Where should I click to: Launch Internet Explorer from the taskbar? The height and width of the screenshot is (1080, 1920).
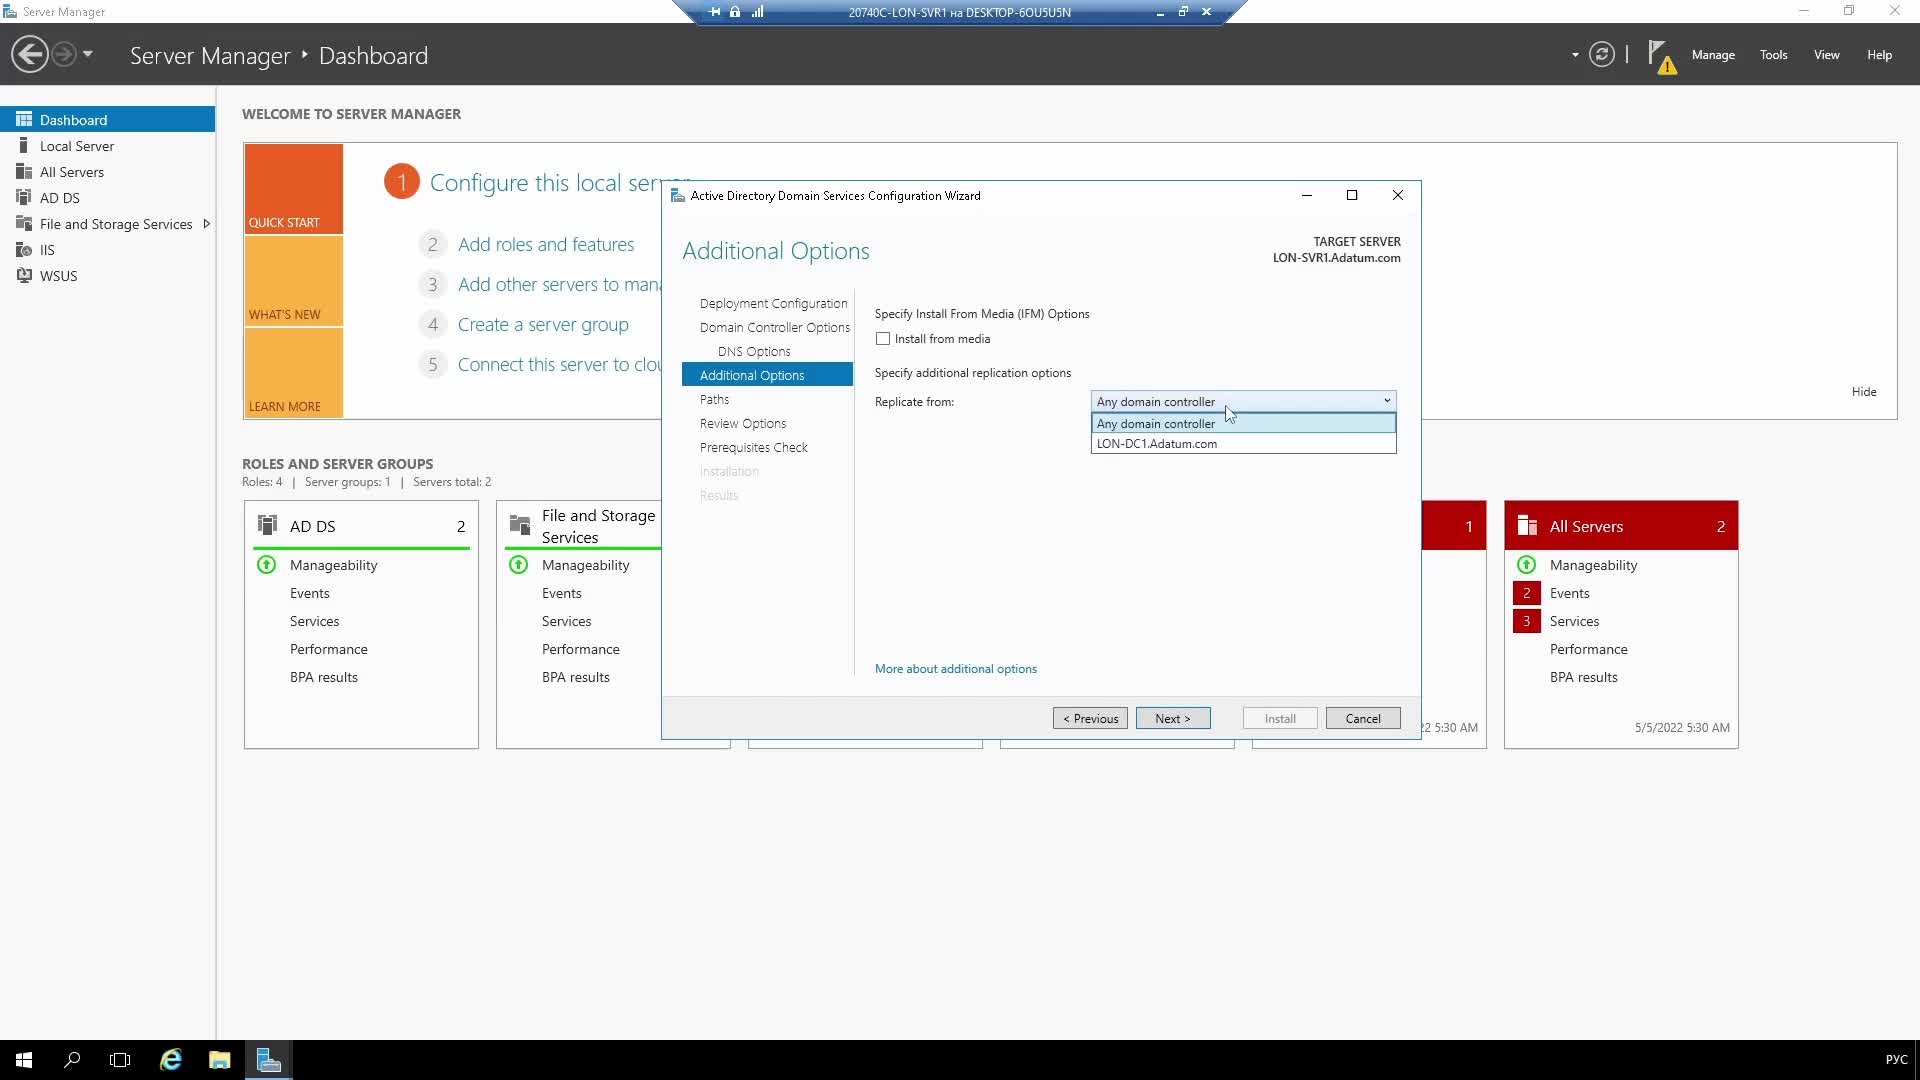click(171, 1060)
